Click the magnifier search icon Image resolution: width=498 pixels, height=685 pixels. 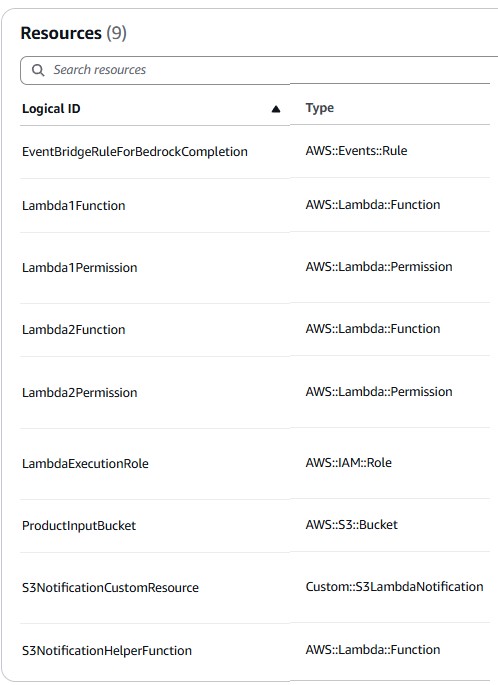(x=38, y=70)
